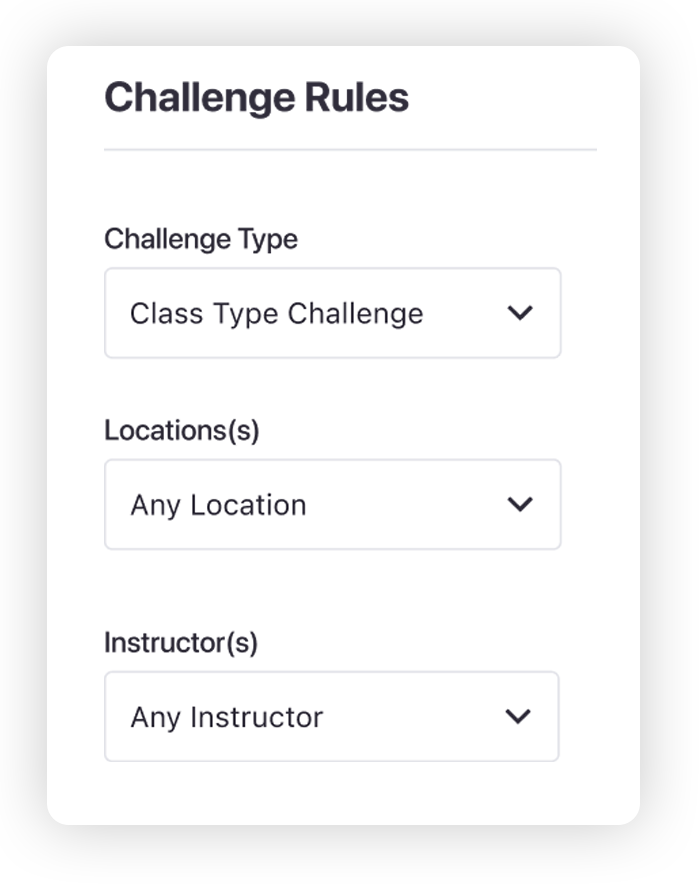Click the Instructor(s) field label
This screenshot has height=887, width=700.
tap(181, 643)
